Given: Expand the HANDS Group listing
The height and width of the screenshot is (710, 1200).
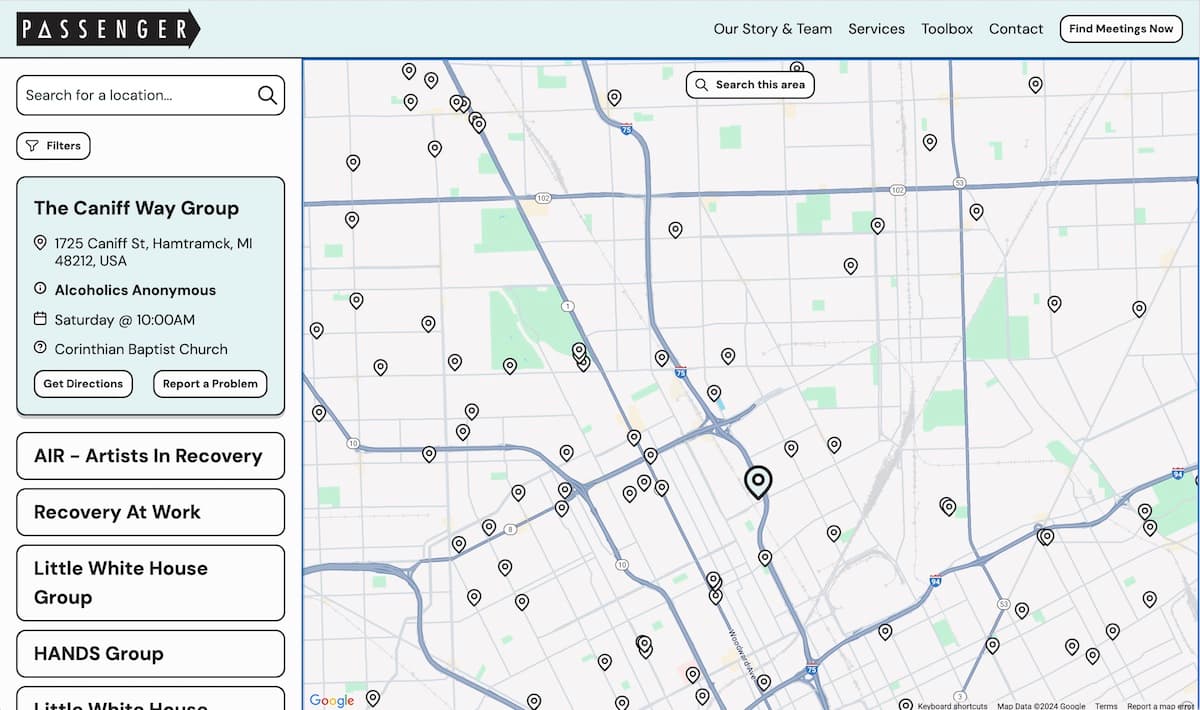Looking at the screenshot, I should (x=150, y=654).
